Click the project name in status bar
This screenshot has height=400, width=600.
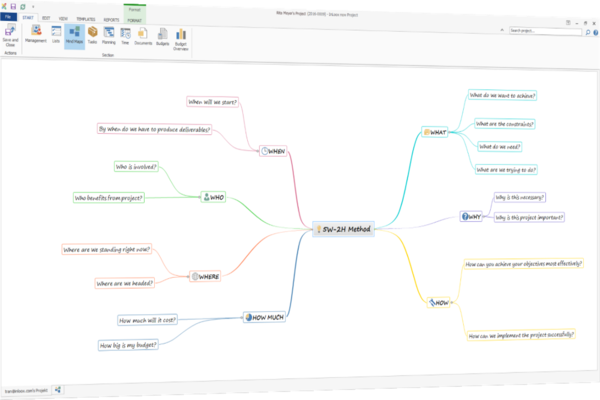click(x=26, y=391)
